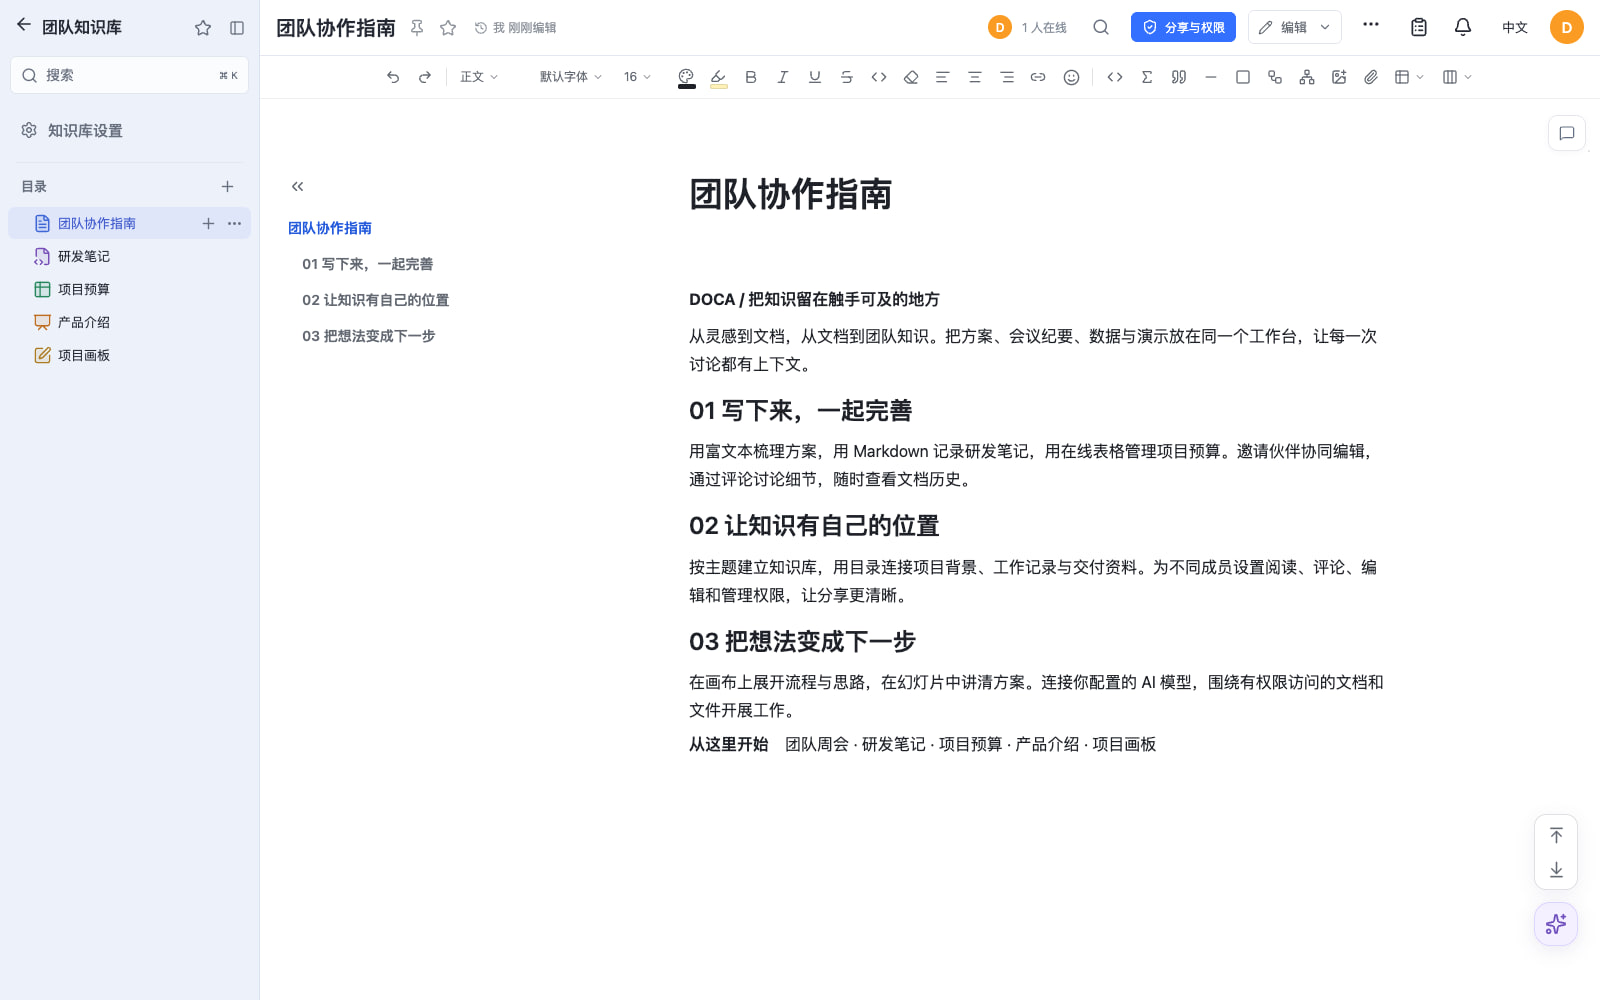Screen dimensions: 1600x1000
Task: Open the insert table dropdown
Action: tap(1409, 77)
